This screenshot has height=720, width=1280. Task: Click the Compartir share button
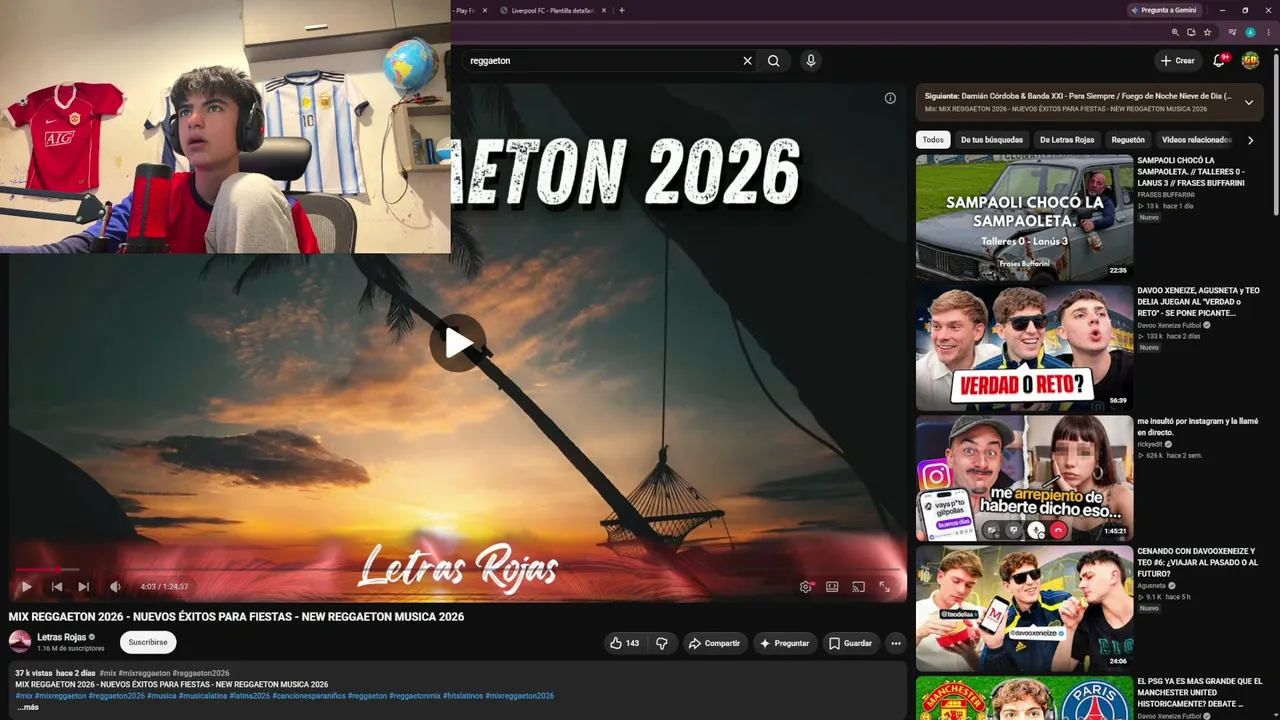point(714,643)
